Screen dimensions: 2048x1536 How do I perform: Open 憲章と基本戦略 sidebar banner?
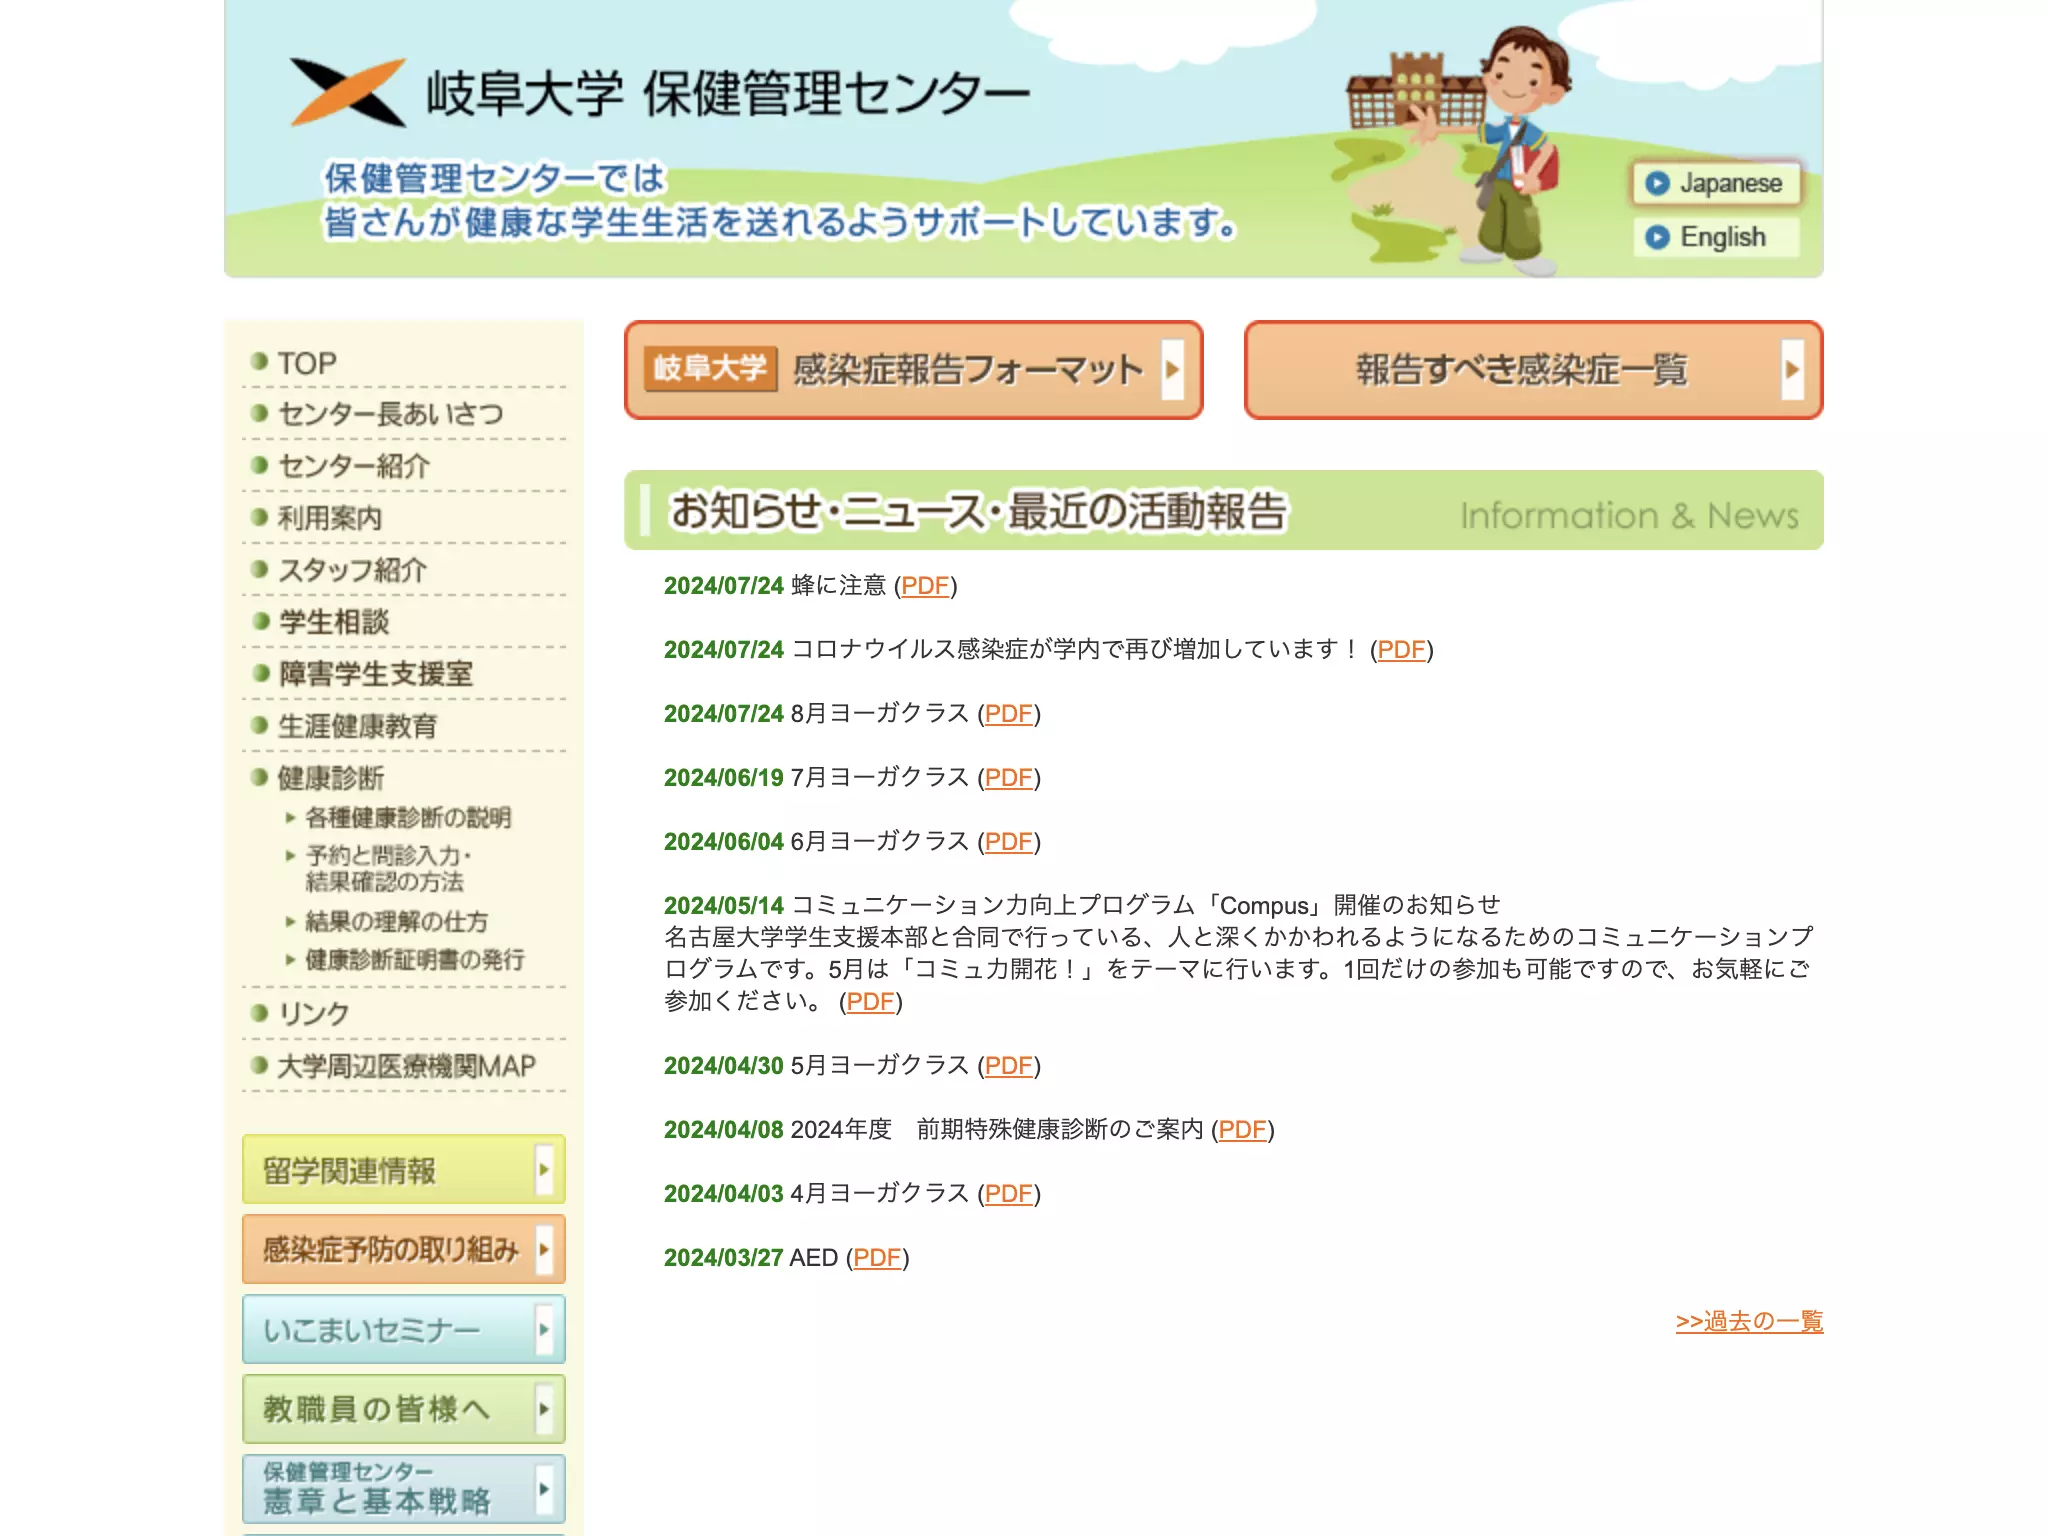(x=404, y=1489)
